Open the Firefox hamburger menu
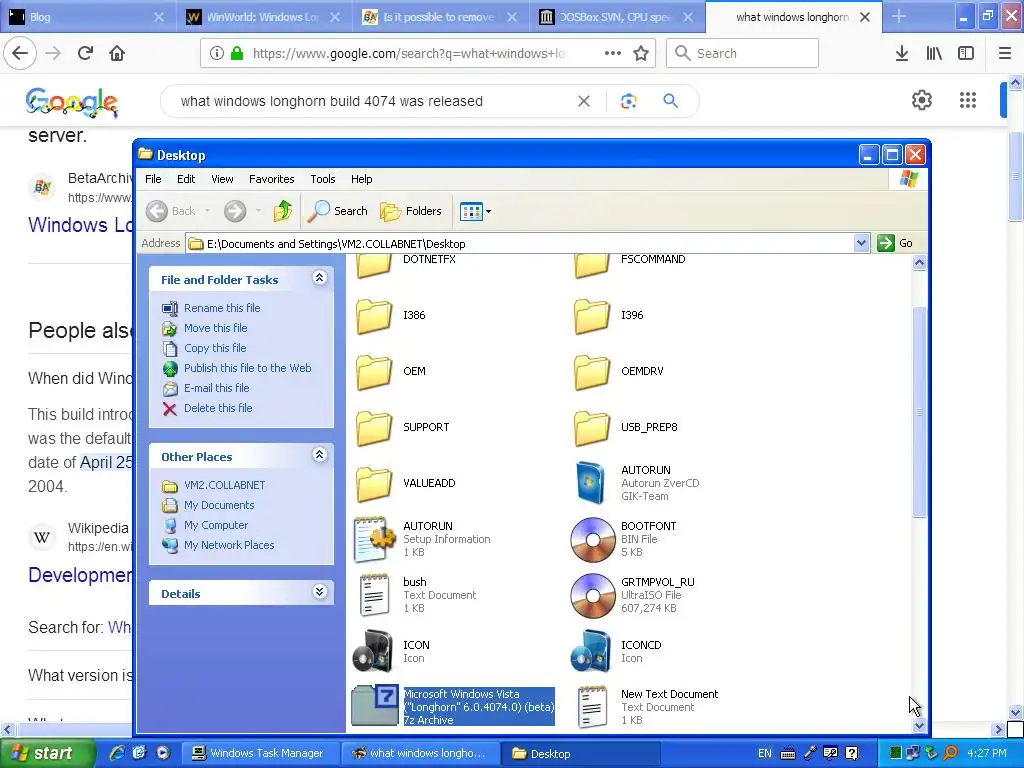Screen dimensions: 1024x768 pyautogui.click(x=1005, y=54)
